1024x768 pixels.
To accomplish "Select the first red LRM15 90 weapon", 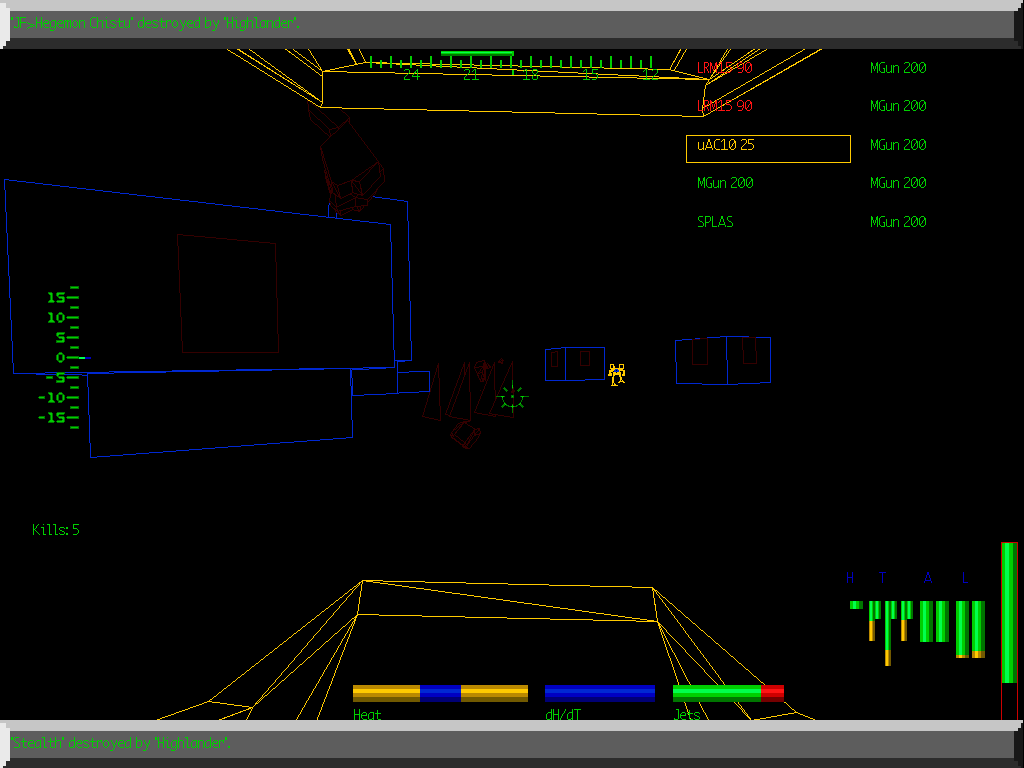I will pos(724,68).
